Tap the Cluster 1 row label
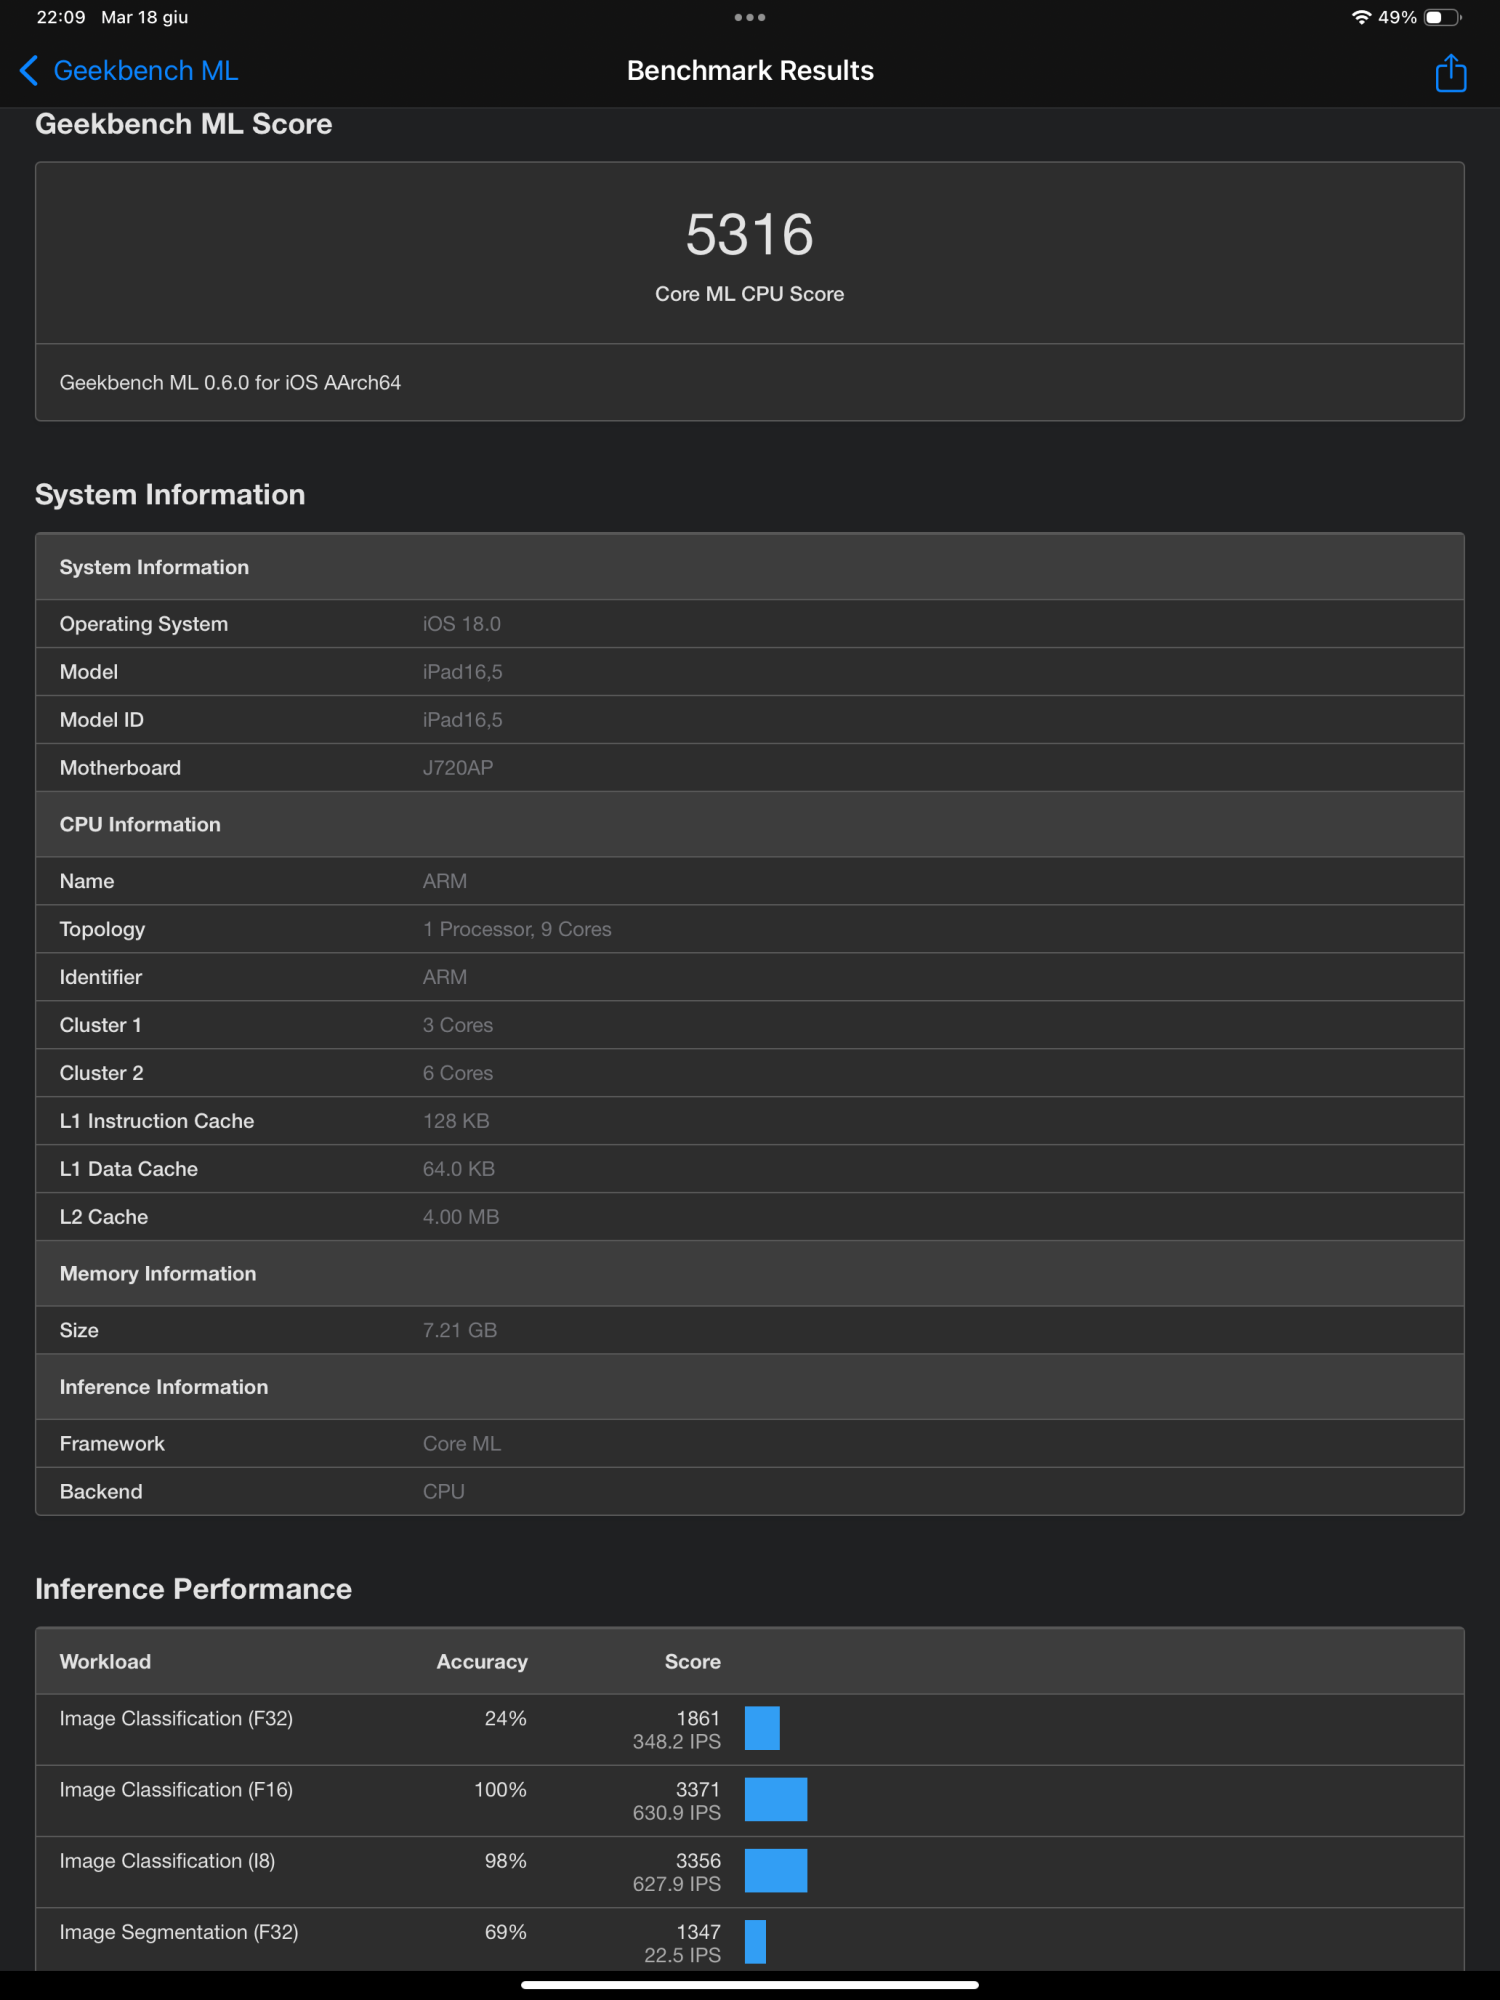Screen dimensions: 1500x2000 (x=100, y=1025)
